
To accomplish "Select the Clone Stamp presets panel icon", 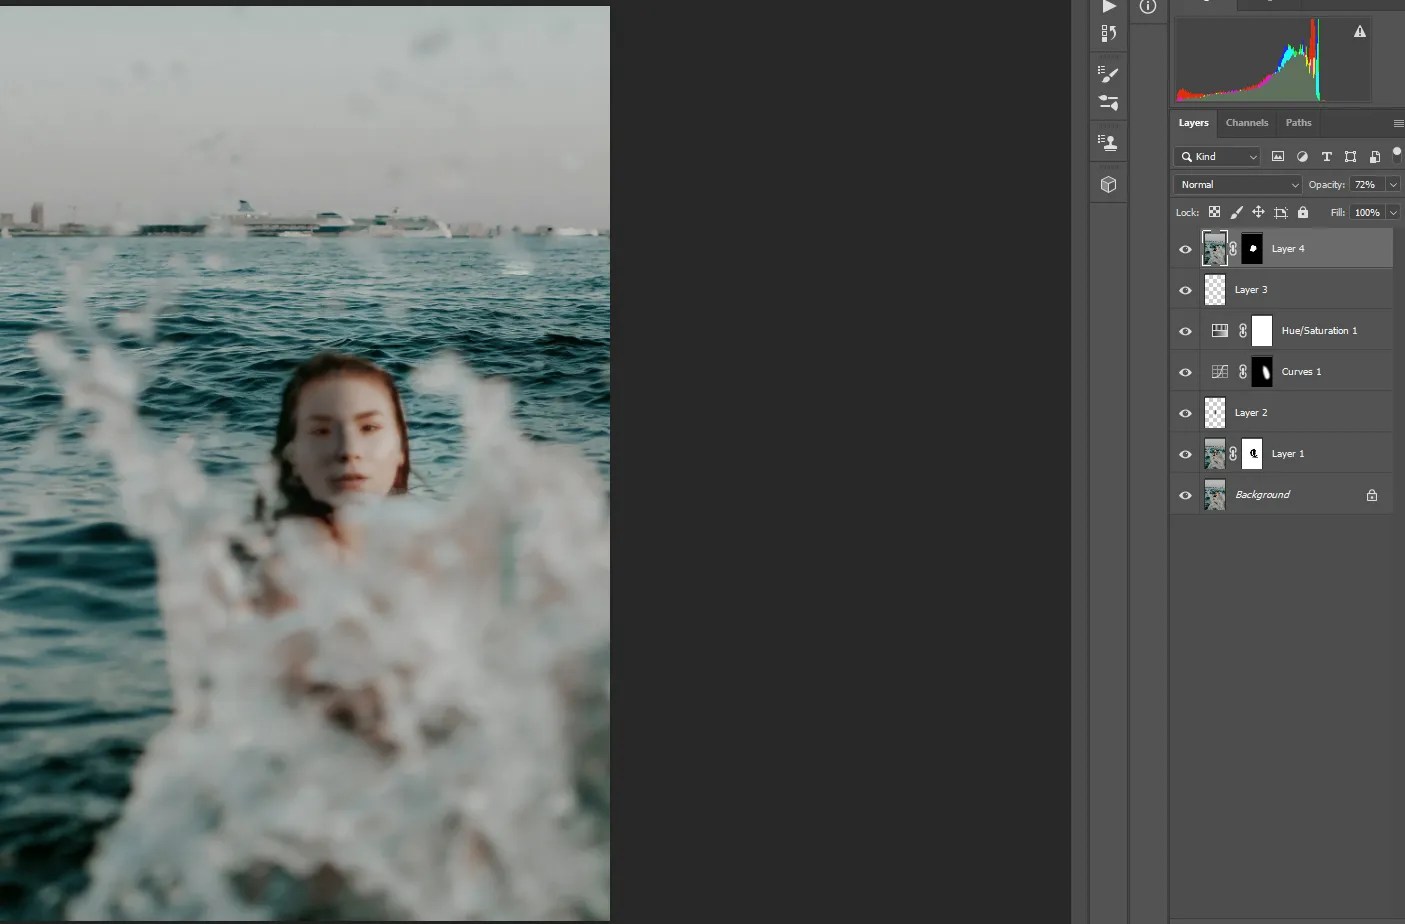I will click(x=1108, y=141).
